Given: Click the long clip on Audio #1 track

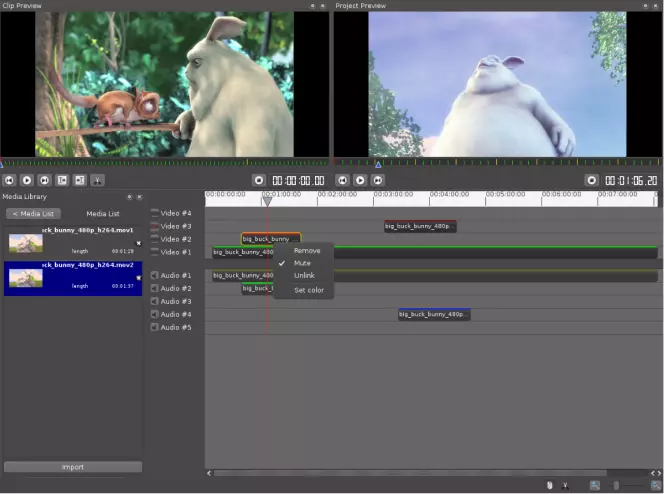Looking at the screenshot, I should (435, 276).
